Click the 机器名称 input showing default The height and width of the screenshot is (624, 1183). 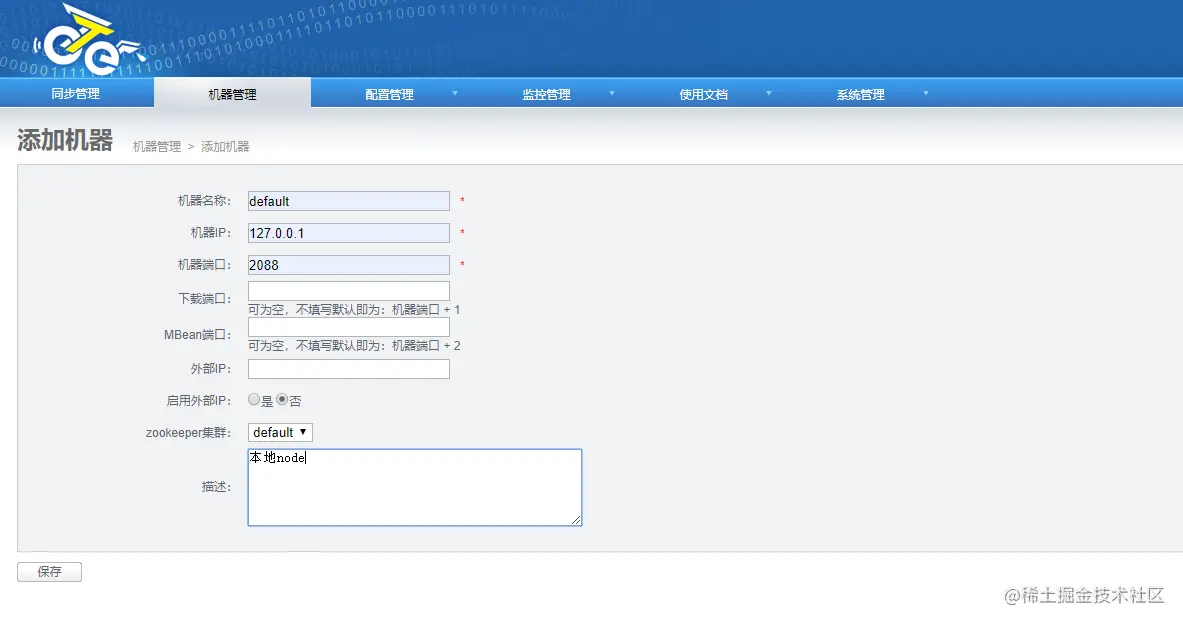click(348, 200)
